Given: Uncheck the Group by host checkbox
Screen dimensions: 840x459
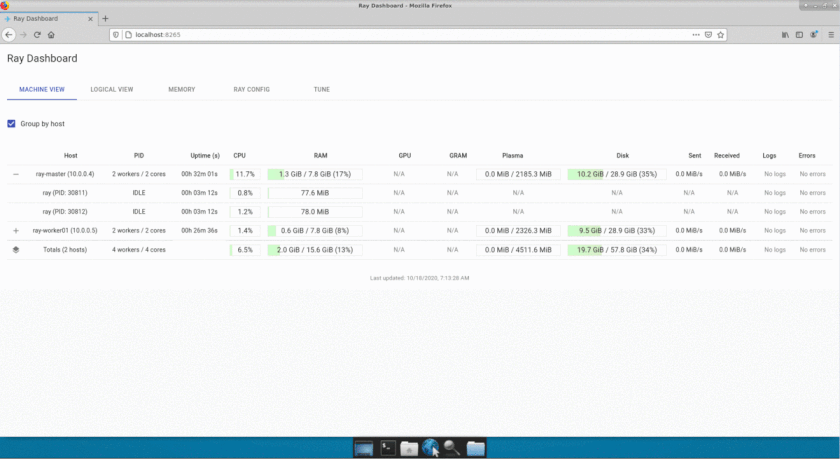Looking at the screenshot, I should click(x=11, y=124).
